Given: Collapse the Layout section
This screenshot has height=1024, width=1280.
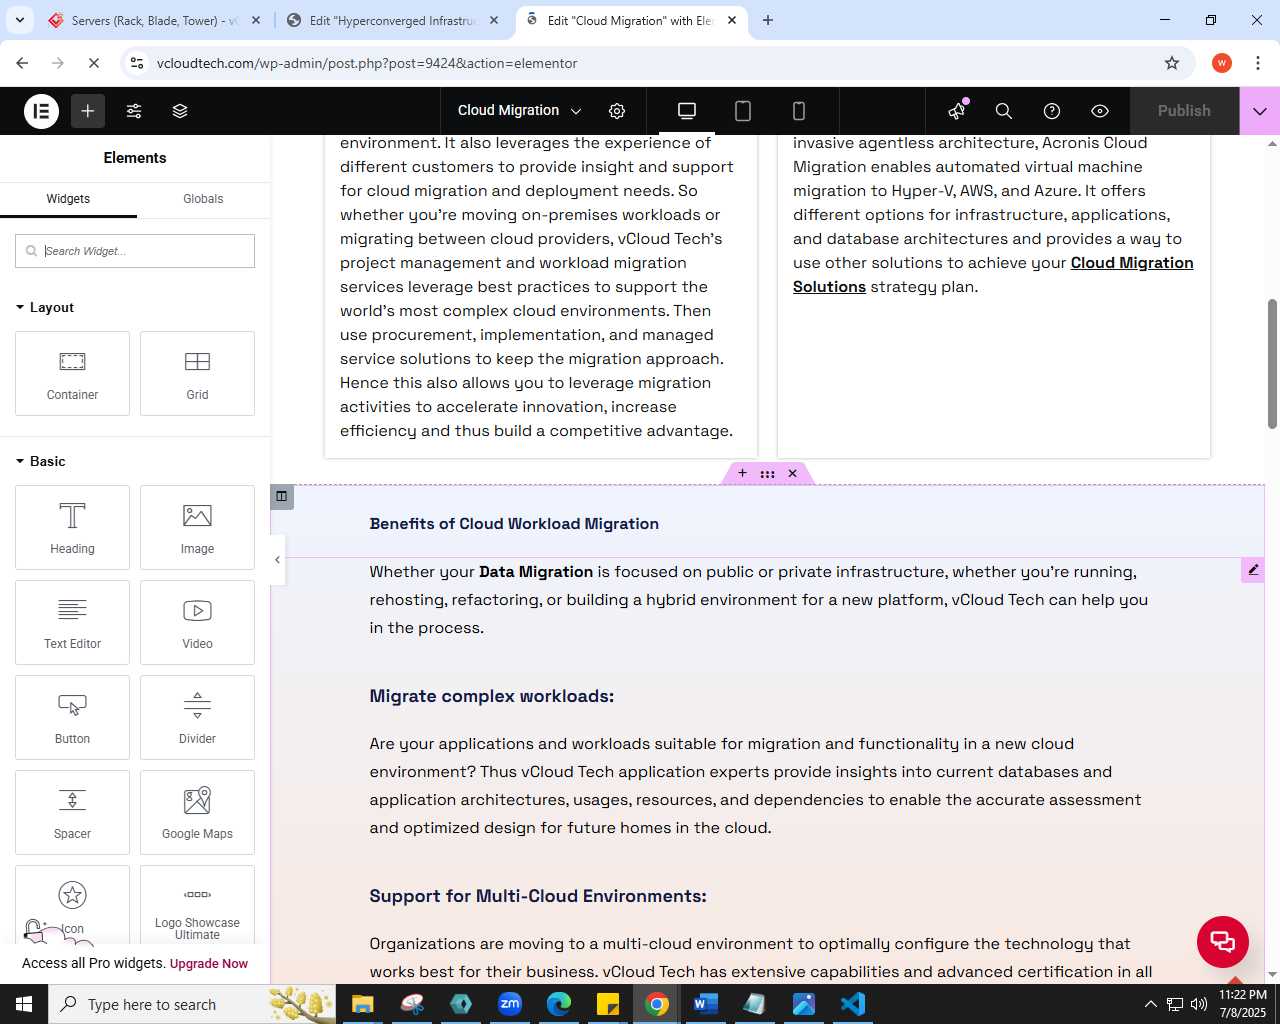Looking at the screenshot, I should [45, 307].
